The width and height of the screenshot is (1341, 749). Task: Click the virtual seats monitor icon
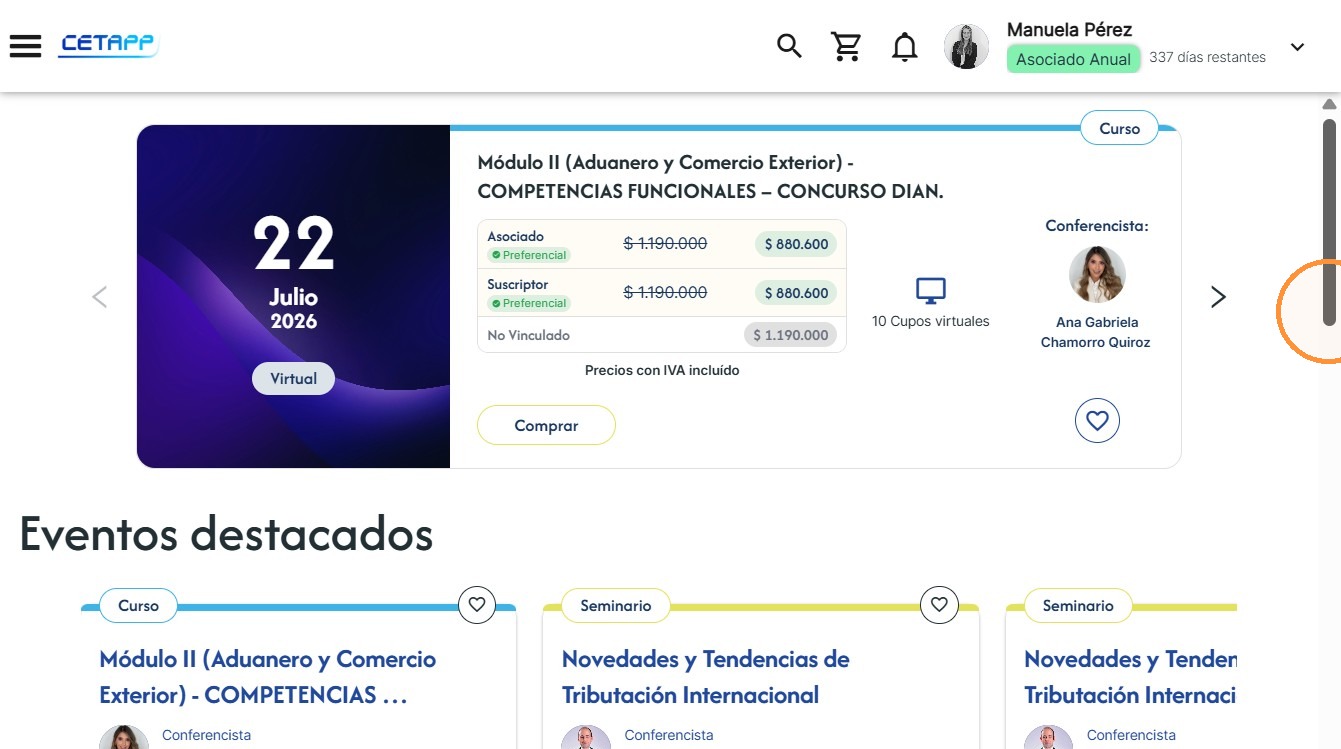931,291
